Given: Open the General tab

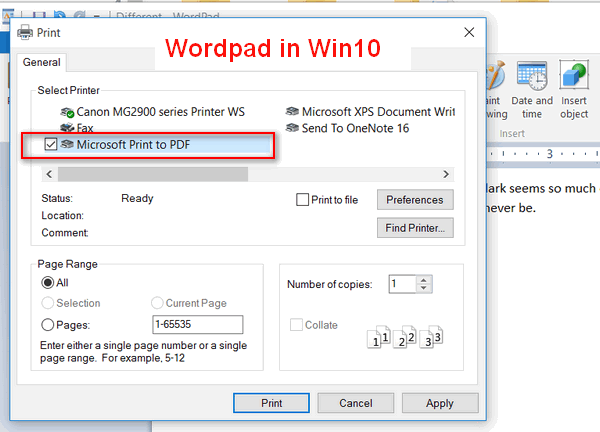Looking at the screenshot, I should (41, 62).
